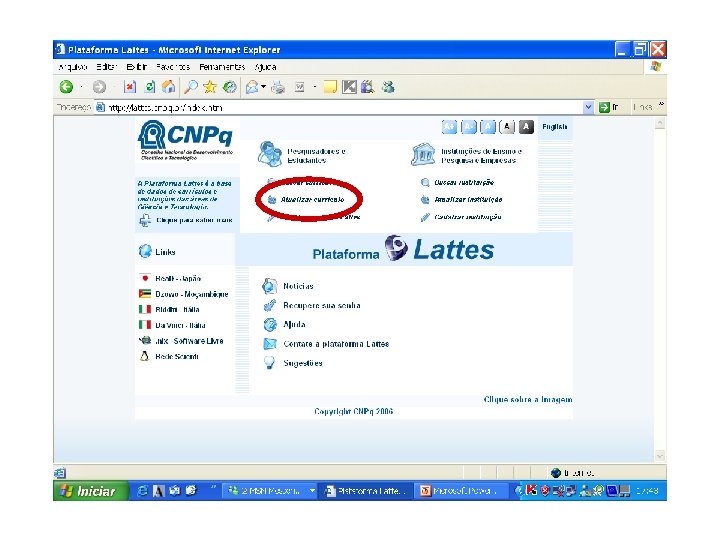Open the Dzowo - Moçambique link

tap(191, 294)
